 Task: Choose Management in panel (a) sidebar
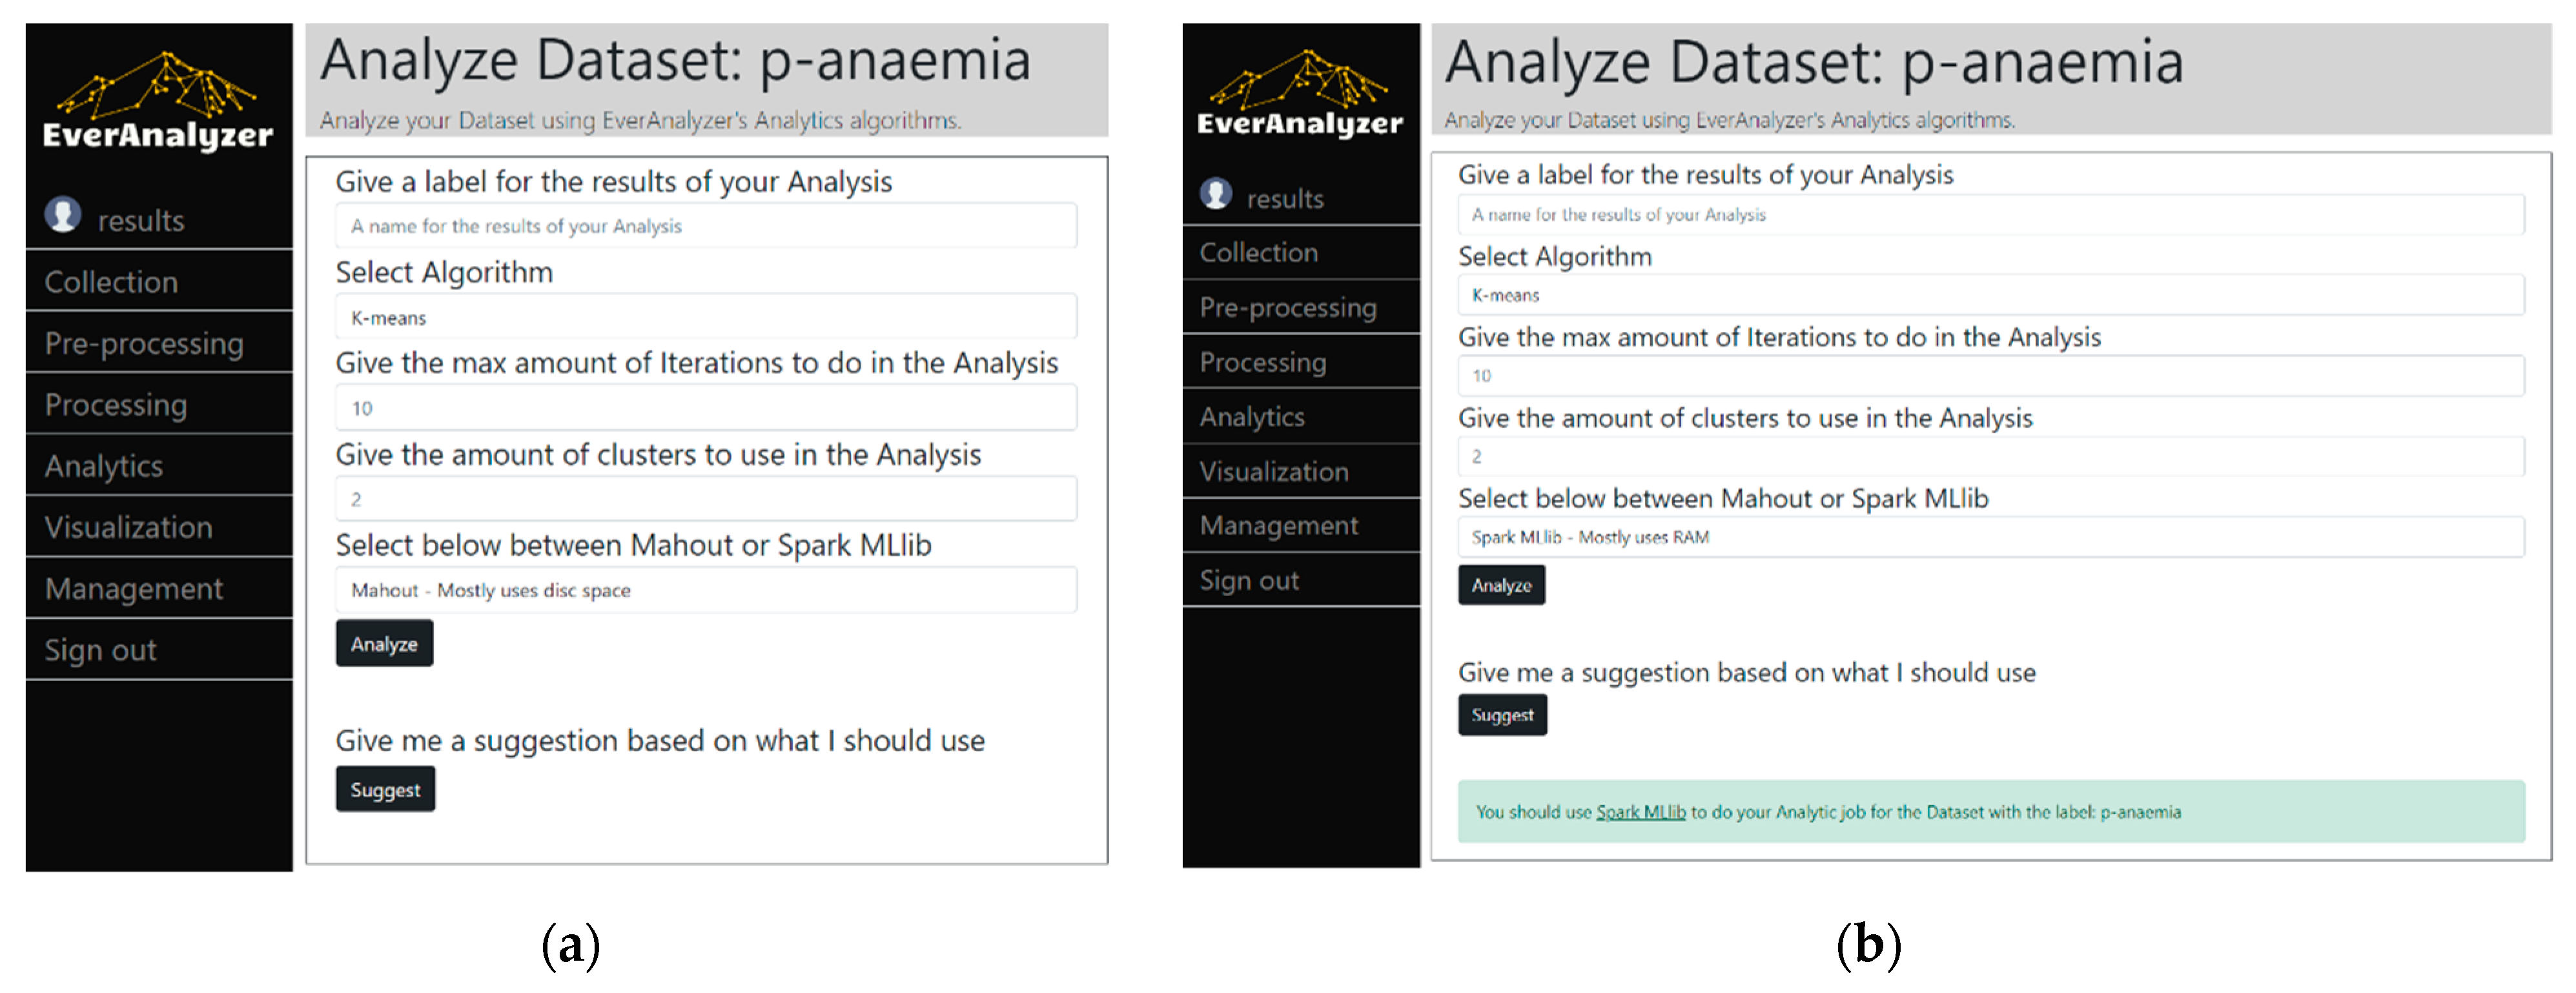tap(134, 588)
